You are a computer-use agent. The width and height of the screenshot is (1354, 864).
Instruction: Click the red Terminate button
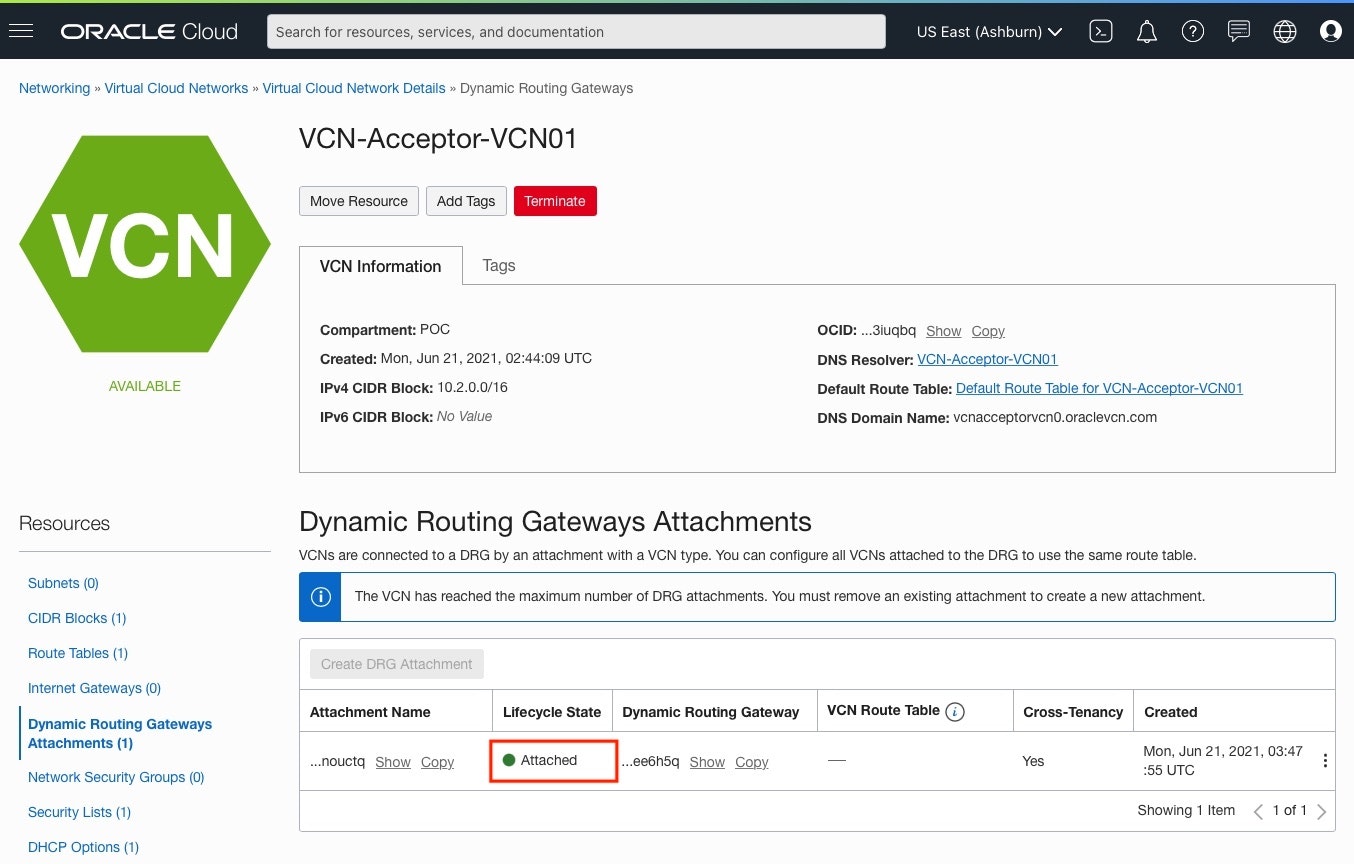pos(555,201)
